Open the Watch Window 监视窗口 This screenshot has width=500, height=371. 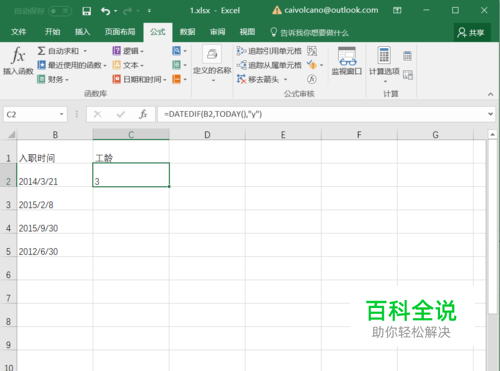click(347, 61)
